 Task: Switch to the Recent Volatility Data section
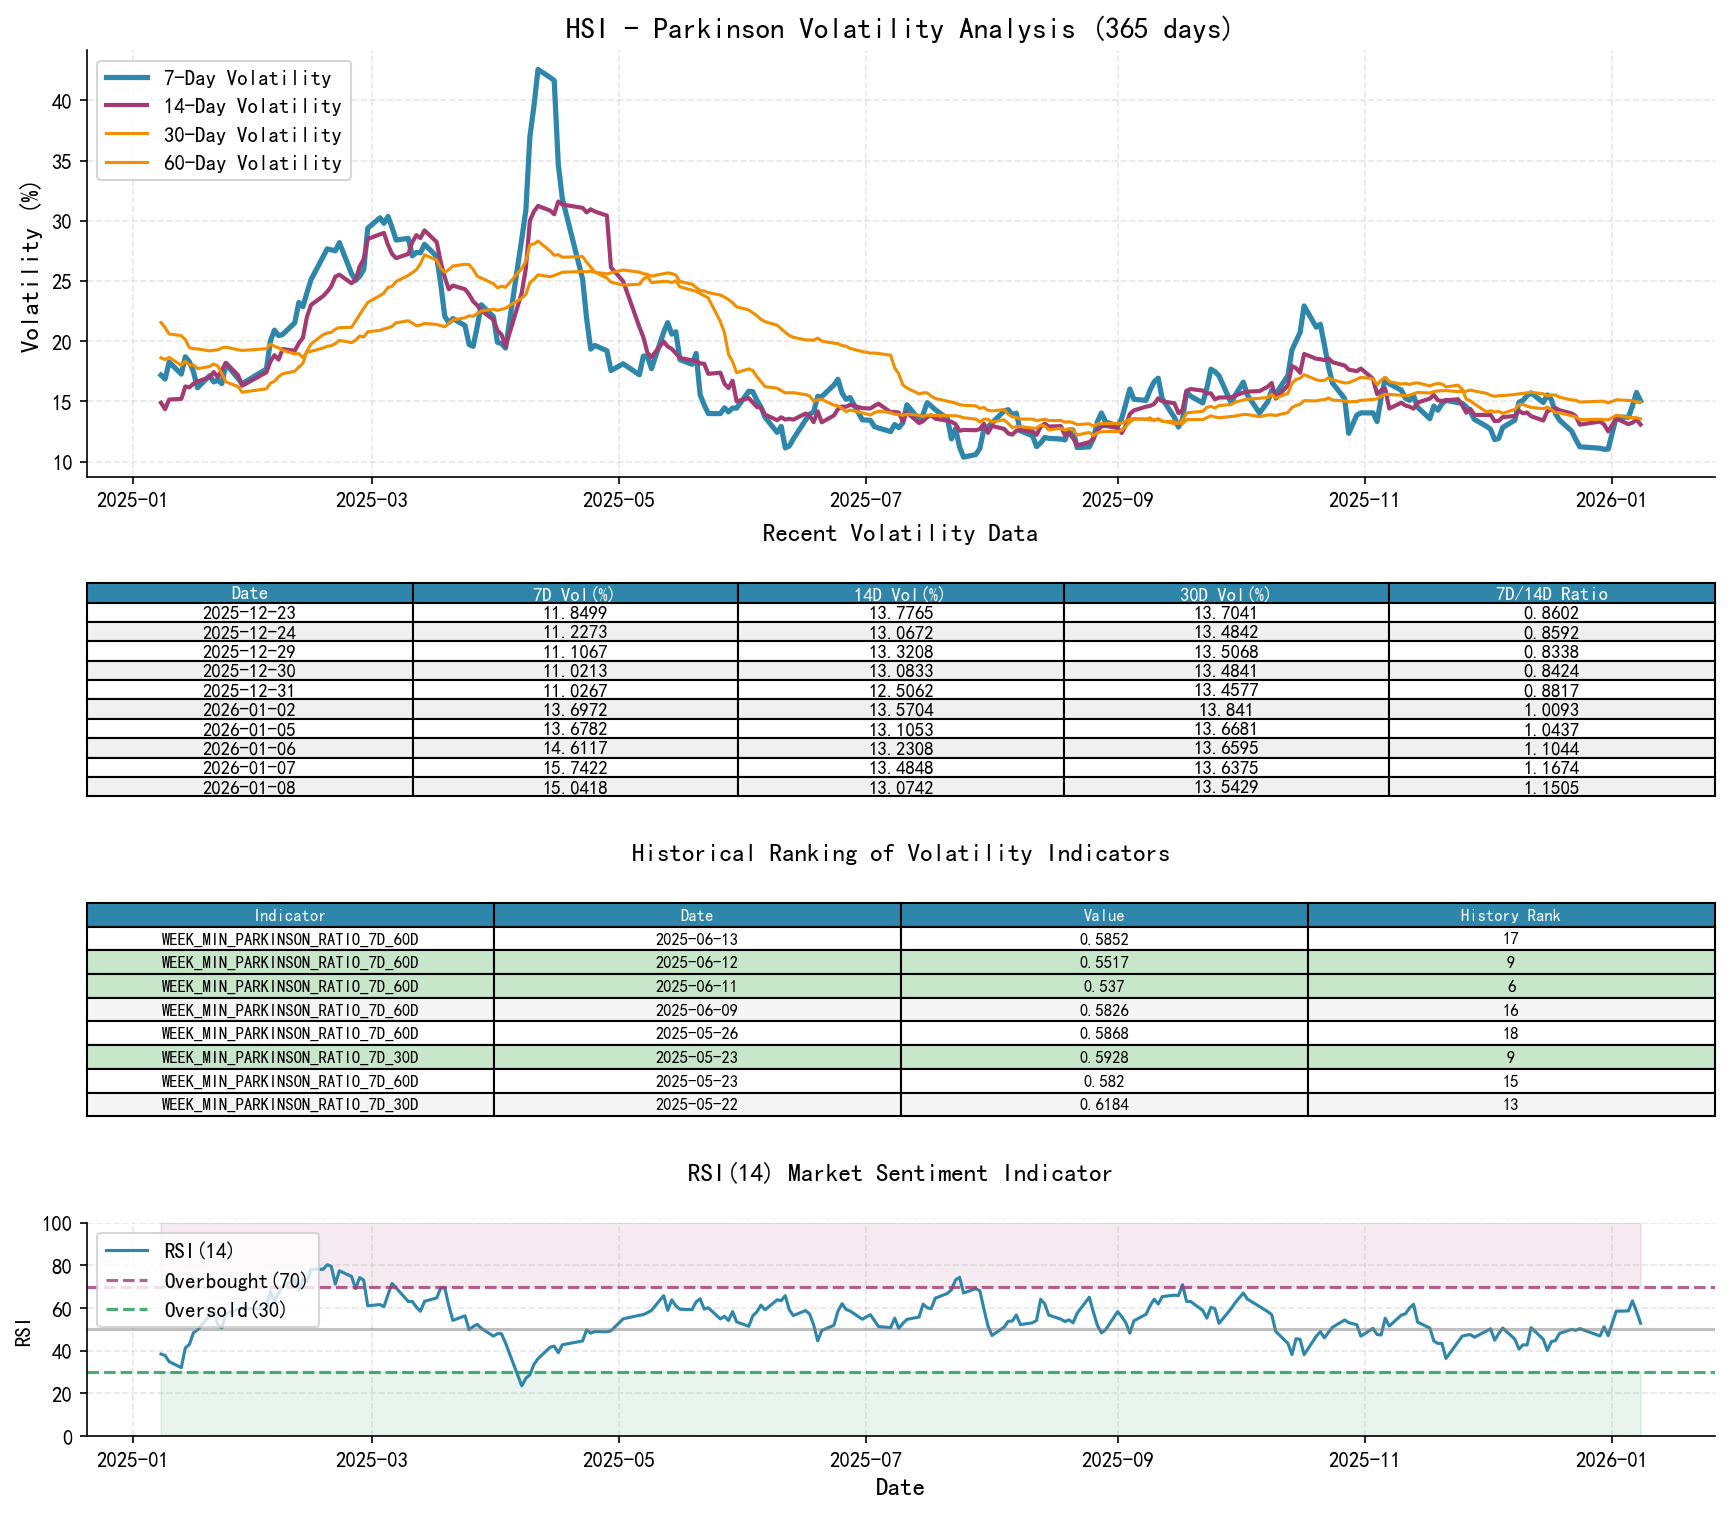[898, 534]
